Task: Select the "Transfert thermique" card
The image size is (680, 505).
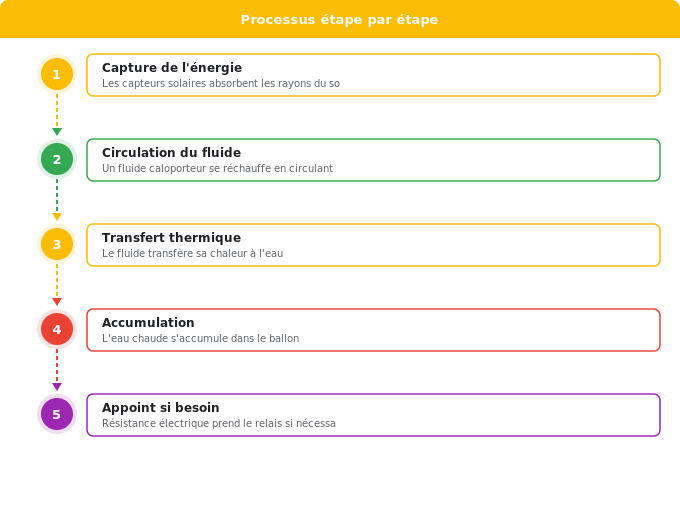Action: pyautogui.click(x=373, y=245)
